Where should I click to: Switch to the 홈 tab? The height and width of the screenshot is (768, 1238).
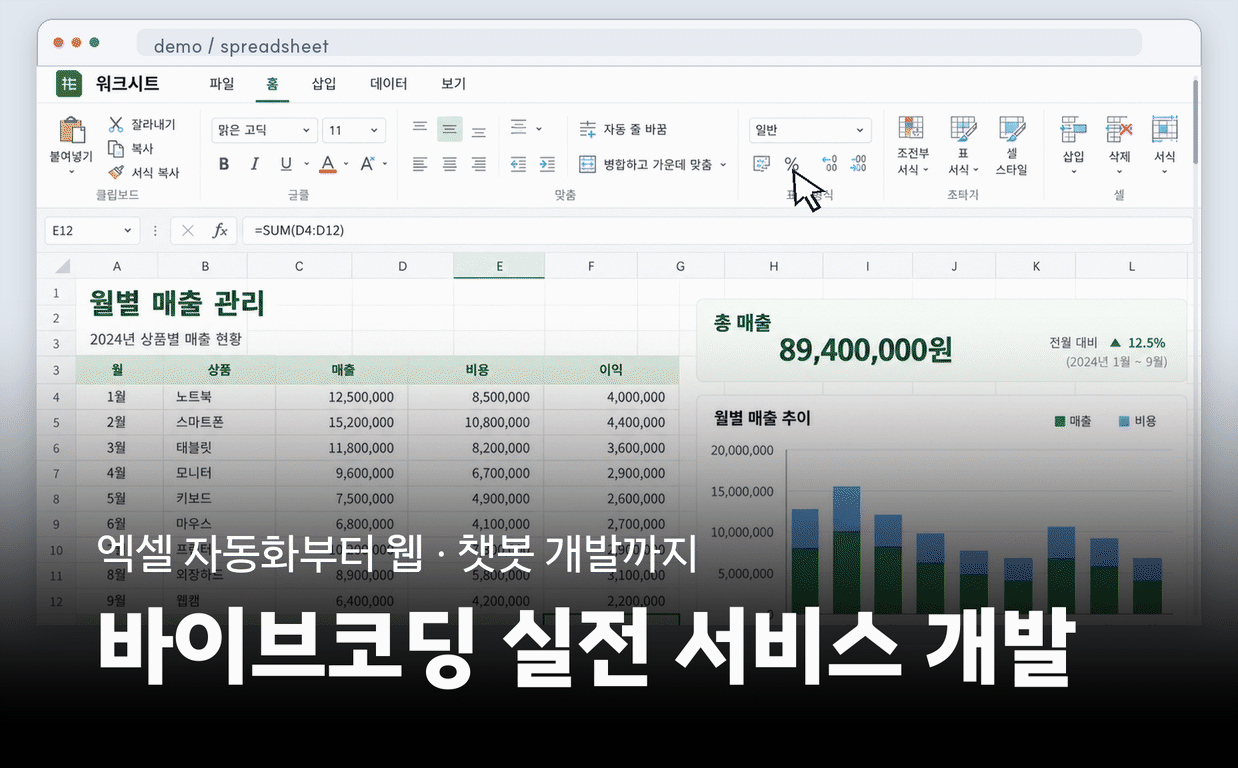[x=272, y=84]
